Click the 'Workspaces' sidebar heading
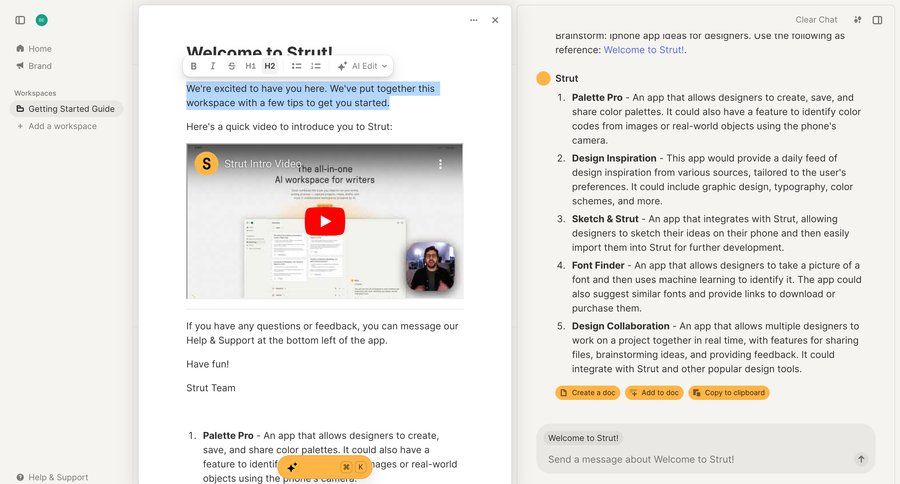 click(35, 93)
